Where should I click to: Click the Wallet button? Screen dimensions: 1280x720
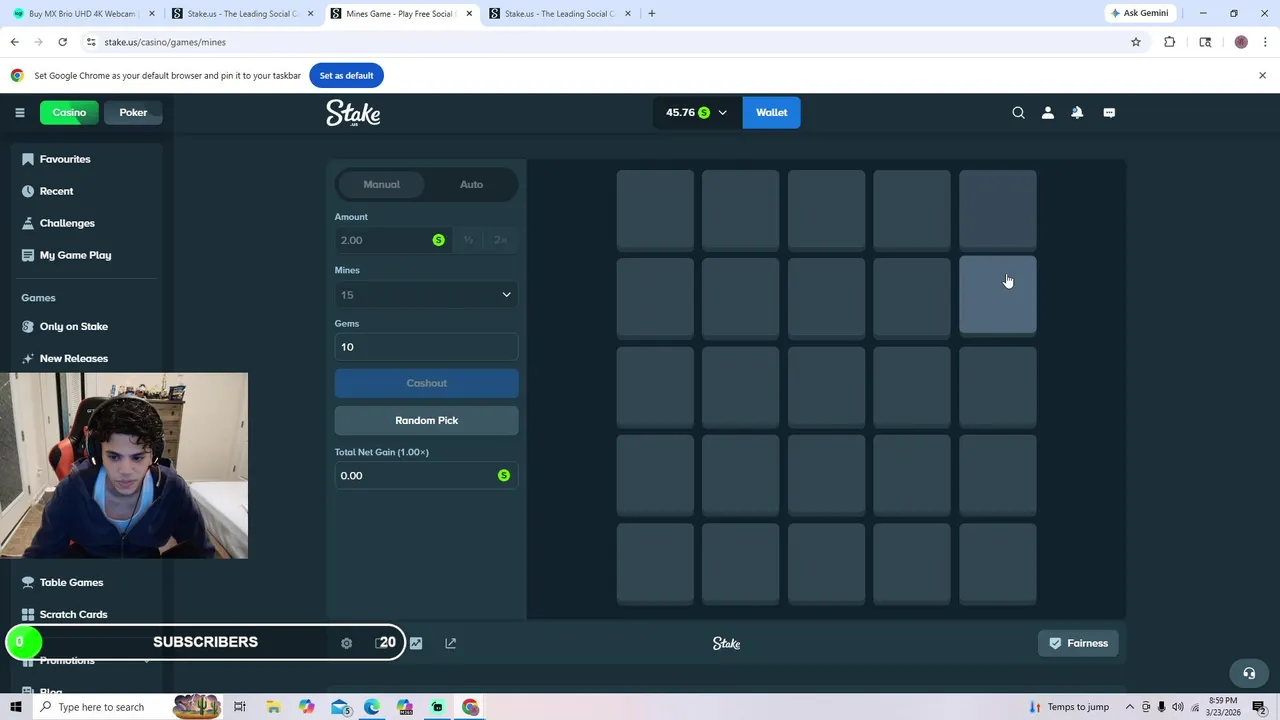point(771,113)
